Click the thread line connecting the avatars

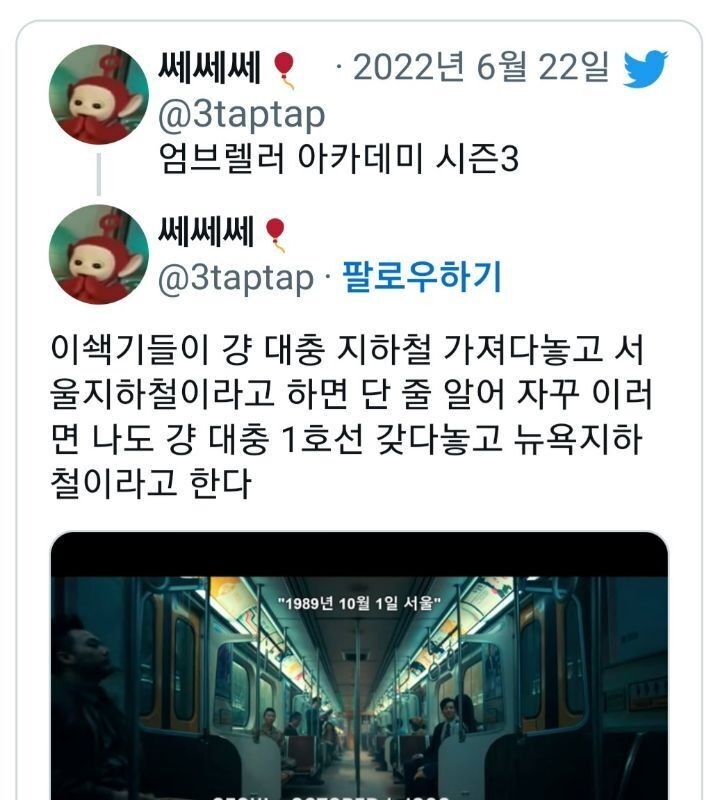point(98,174)
